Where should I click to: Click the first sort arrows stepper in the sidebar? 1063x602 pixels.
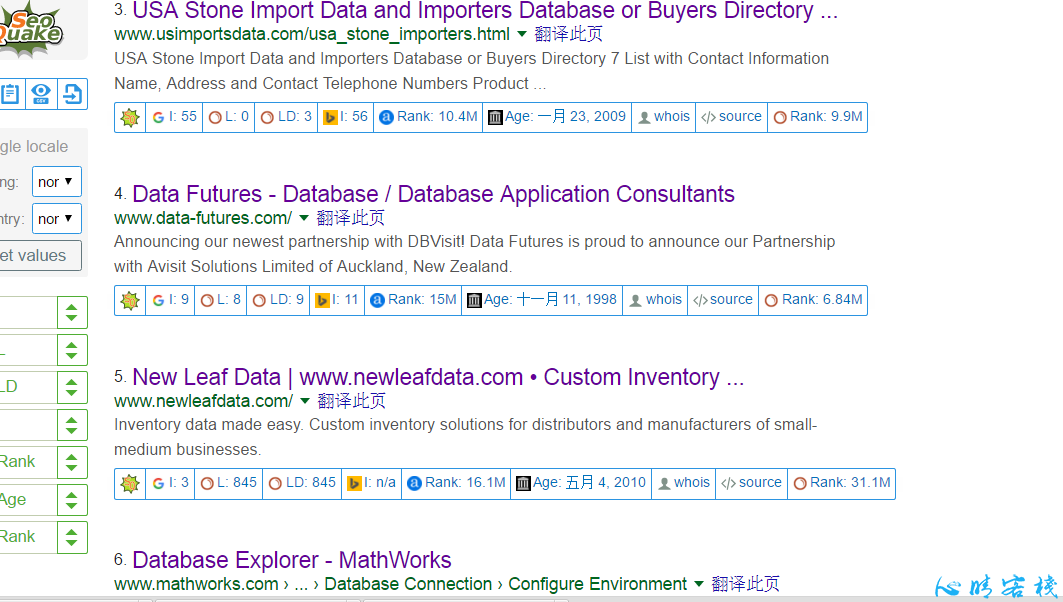click(72, 313)
